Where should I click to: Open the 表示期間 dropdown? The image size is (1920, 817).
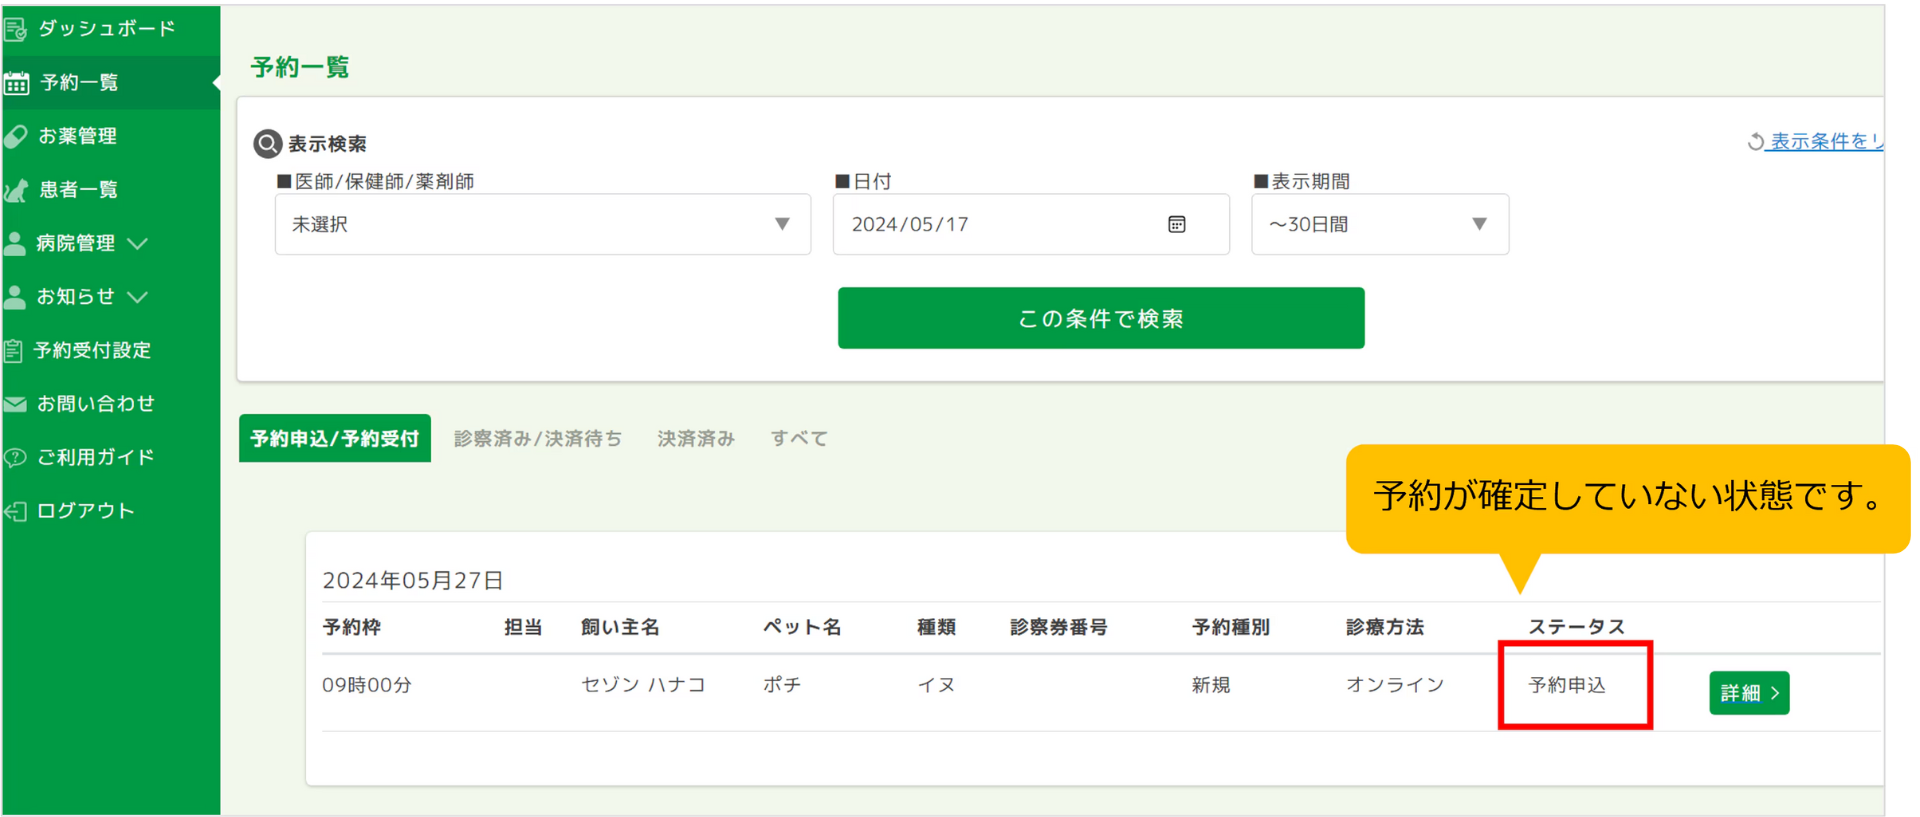point(1379,225)
